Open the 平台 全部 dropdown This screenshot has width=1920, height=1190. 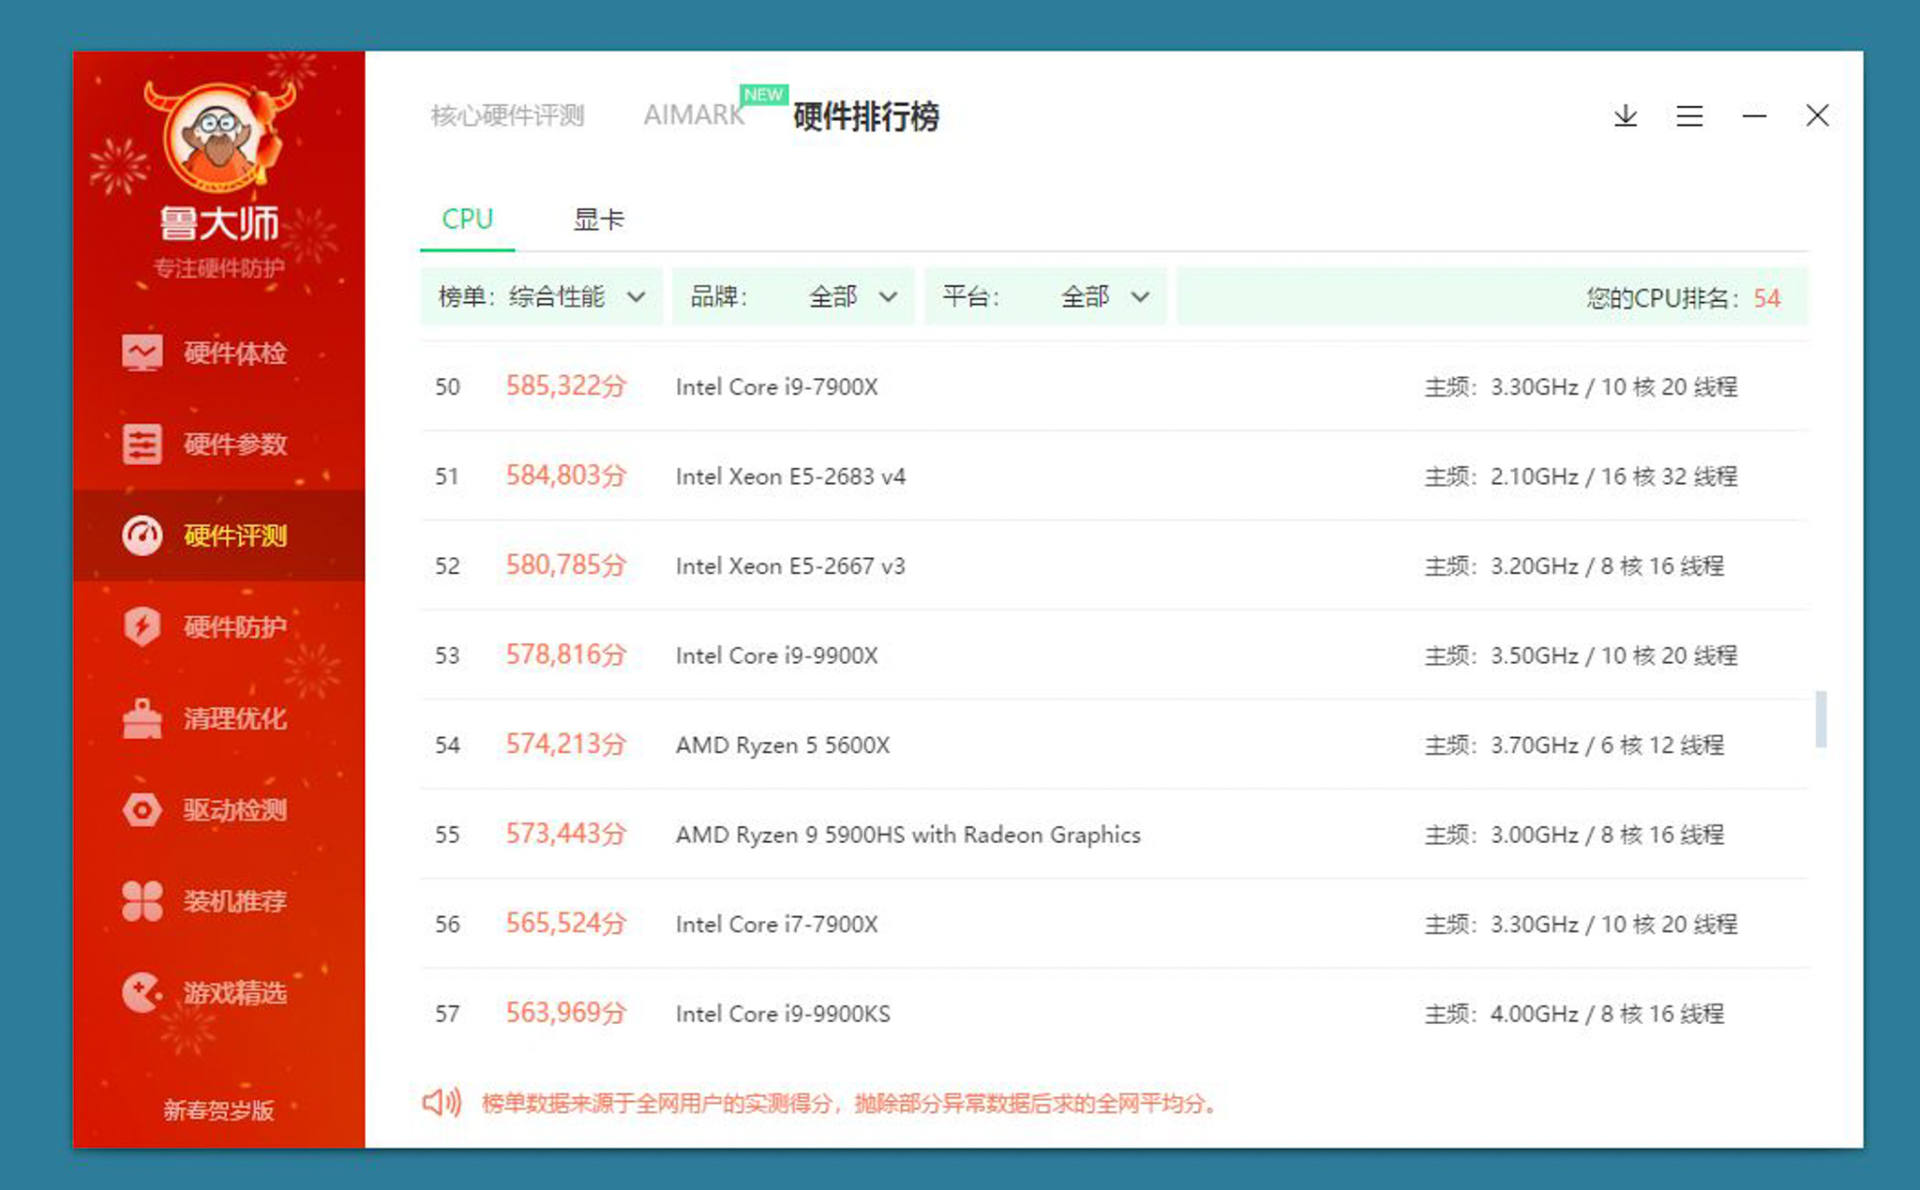coord(1045,297)
